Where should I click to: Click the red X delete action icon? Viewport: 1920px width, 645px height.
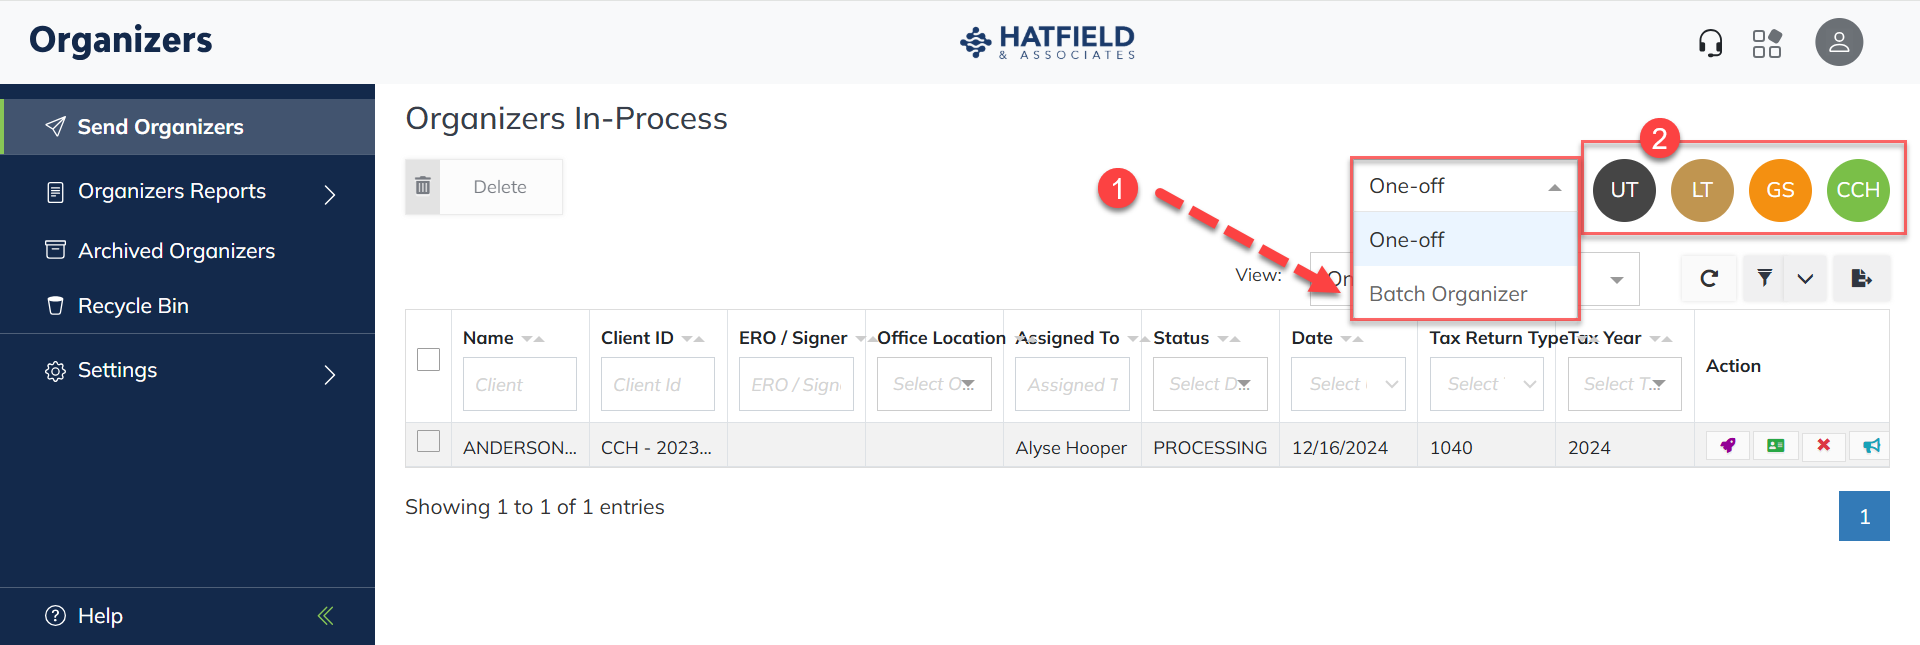tap(1823, 446)
